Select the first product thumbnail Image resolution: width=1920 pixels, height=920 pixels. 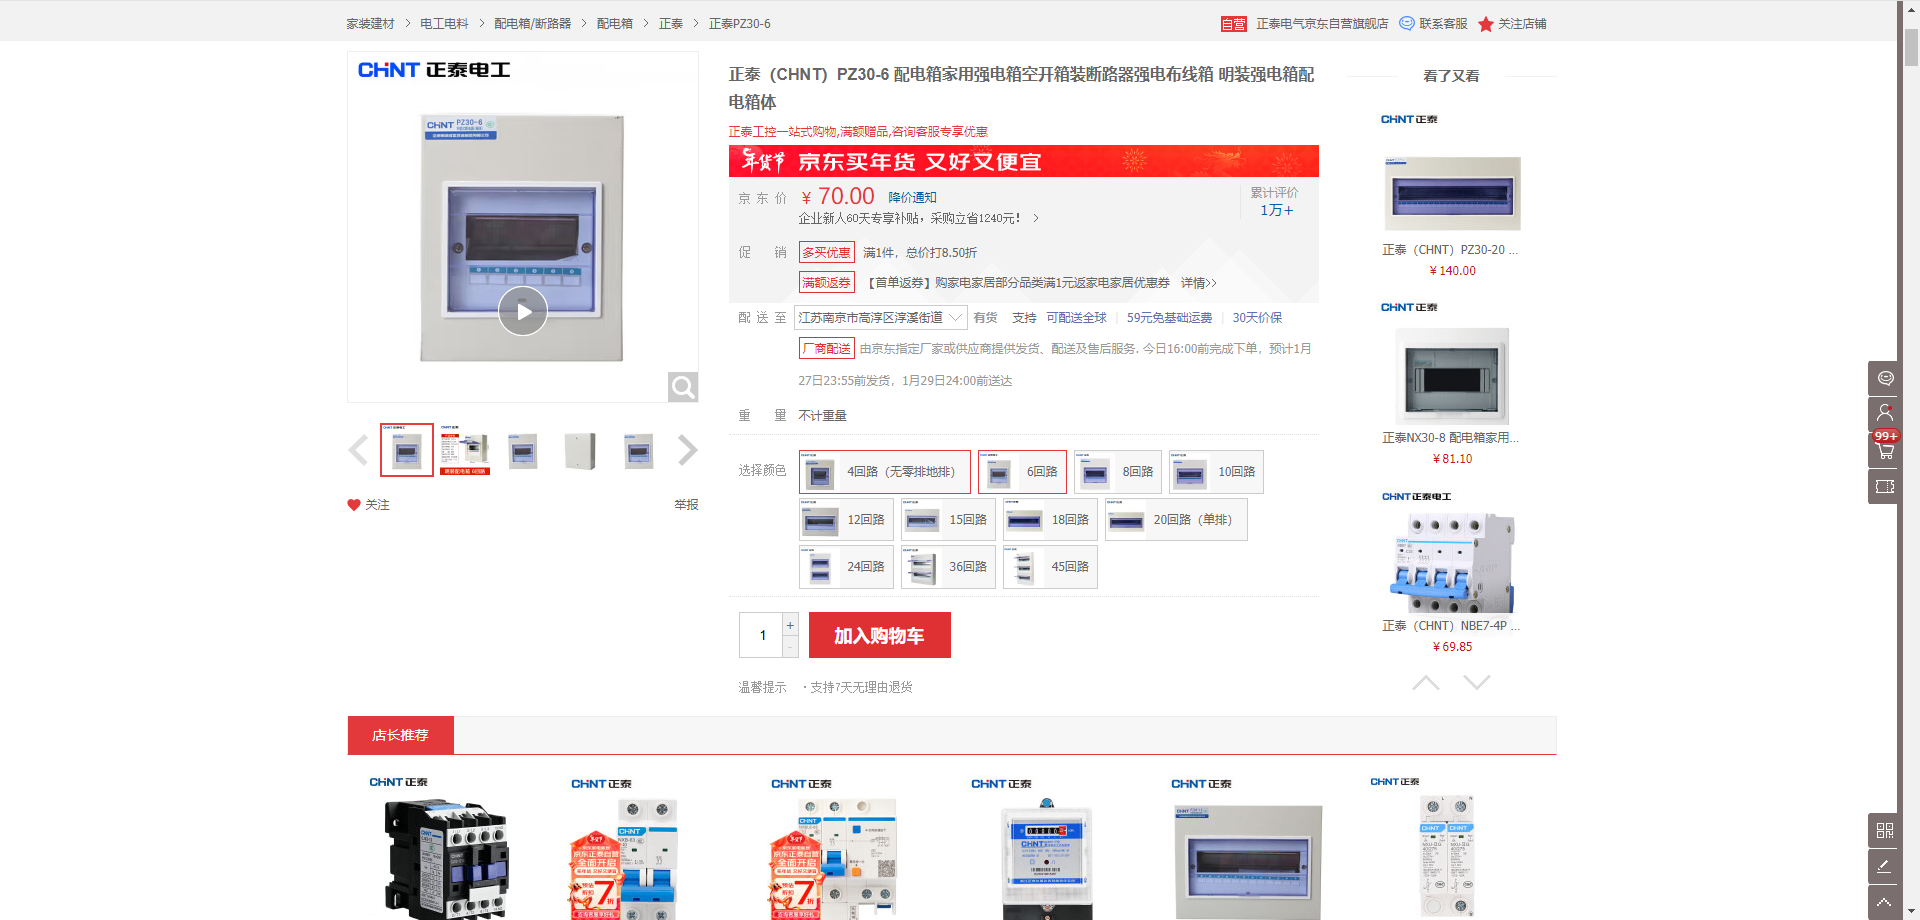coord(407,450)
